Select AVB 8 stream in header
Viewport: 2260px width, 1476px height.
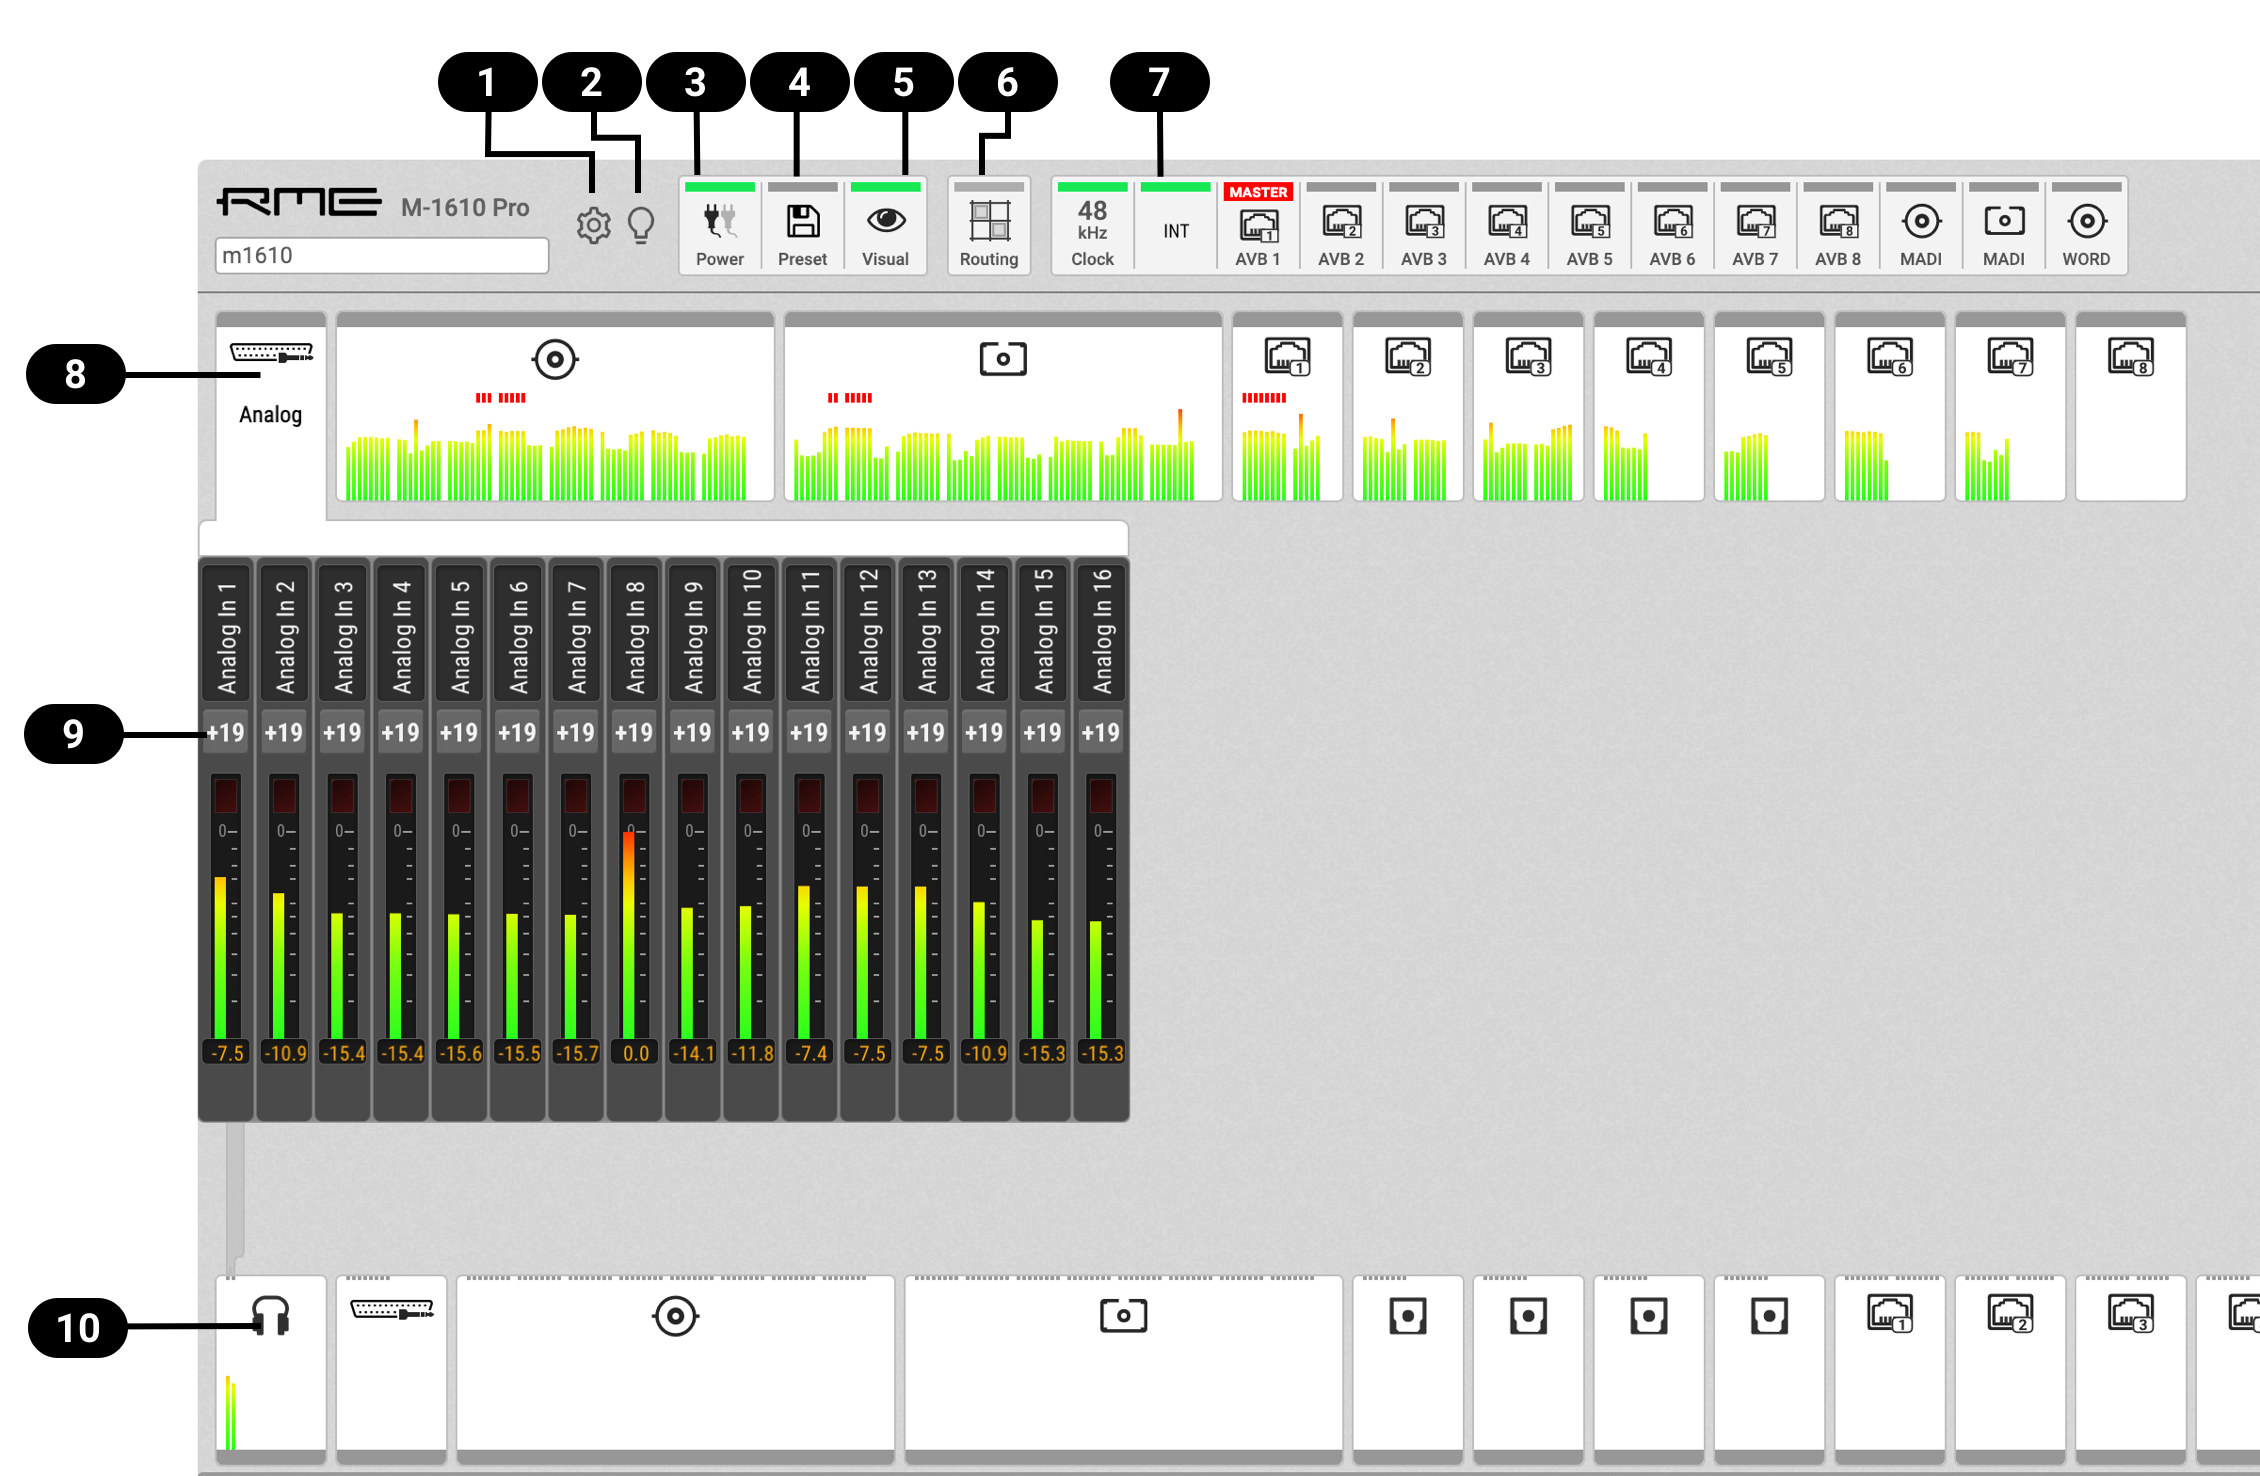1839,226
